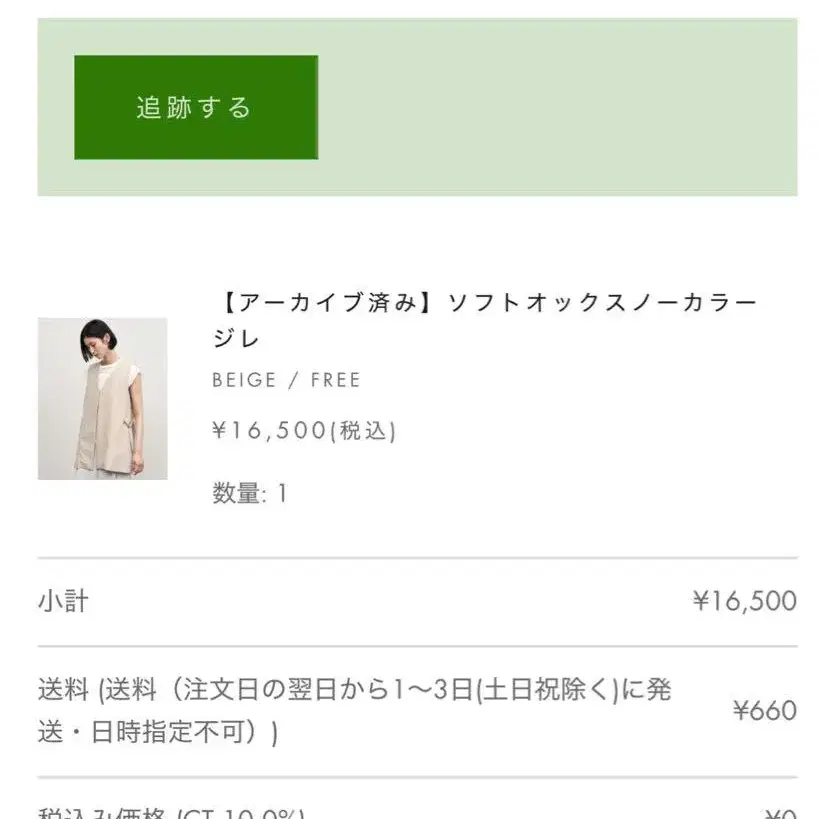Open the ソフトオックスノーカラージレ product title link
Viewport: 819px width, 819px height.
pyautogui.click(x=485, y=320)
